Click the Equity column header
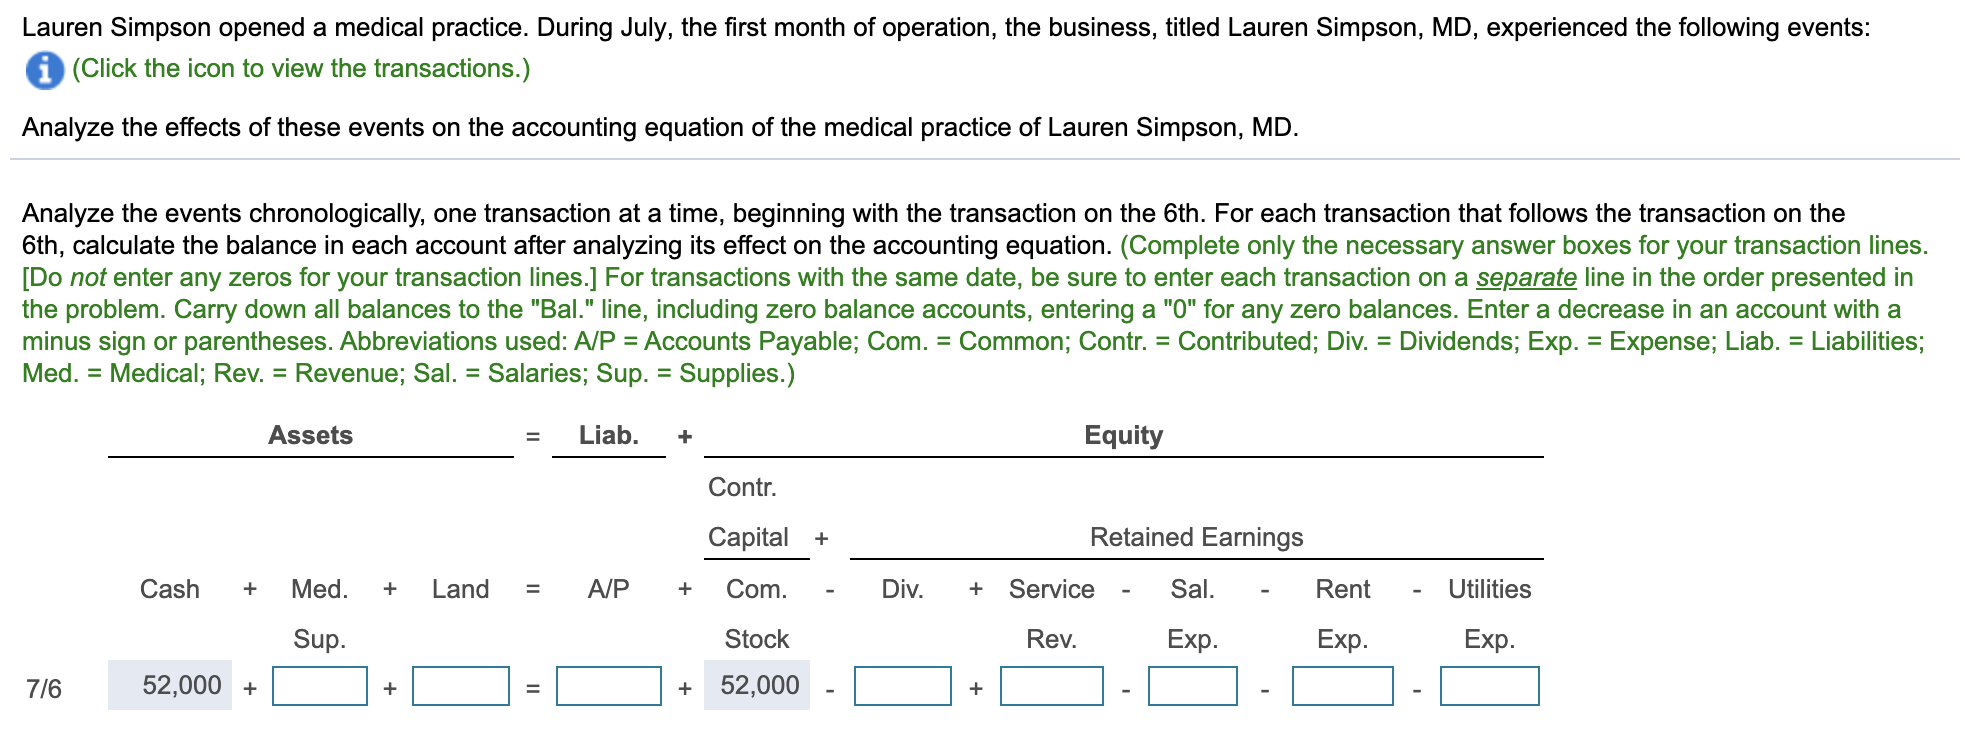 pyautogui.click(x=1122, y=435)
